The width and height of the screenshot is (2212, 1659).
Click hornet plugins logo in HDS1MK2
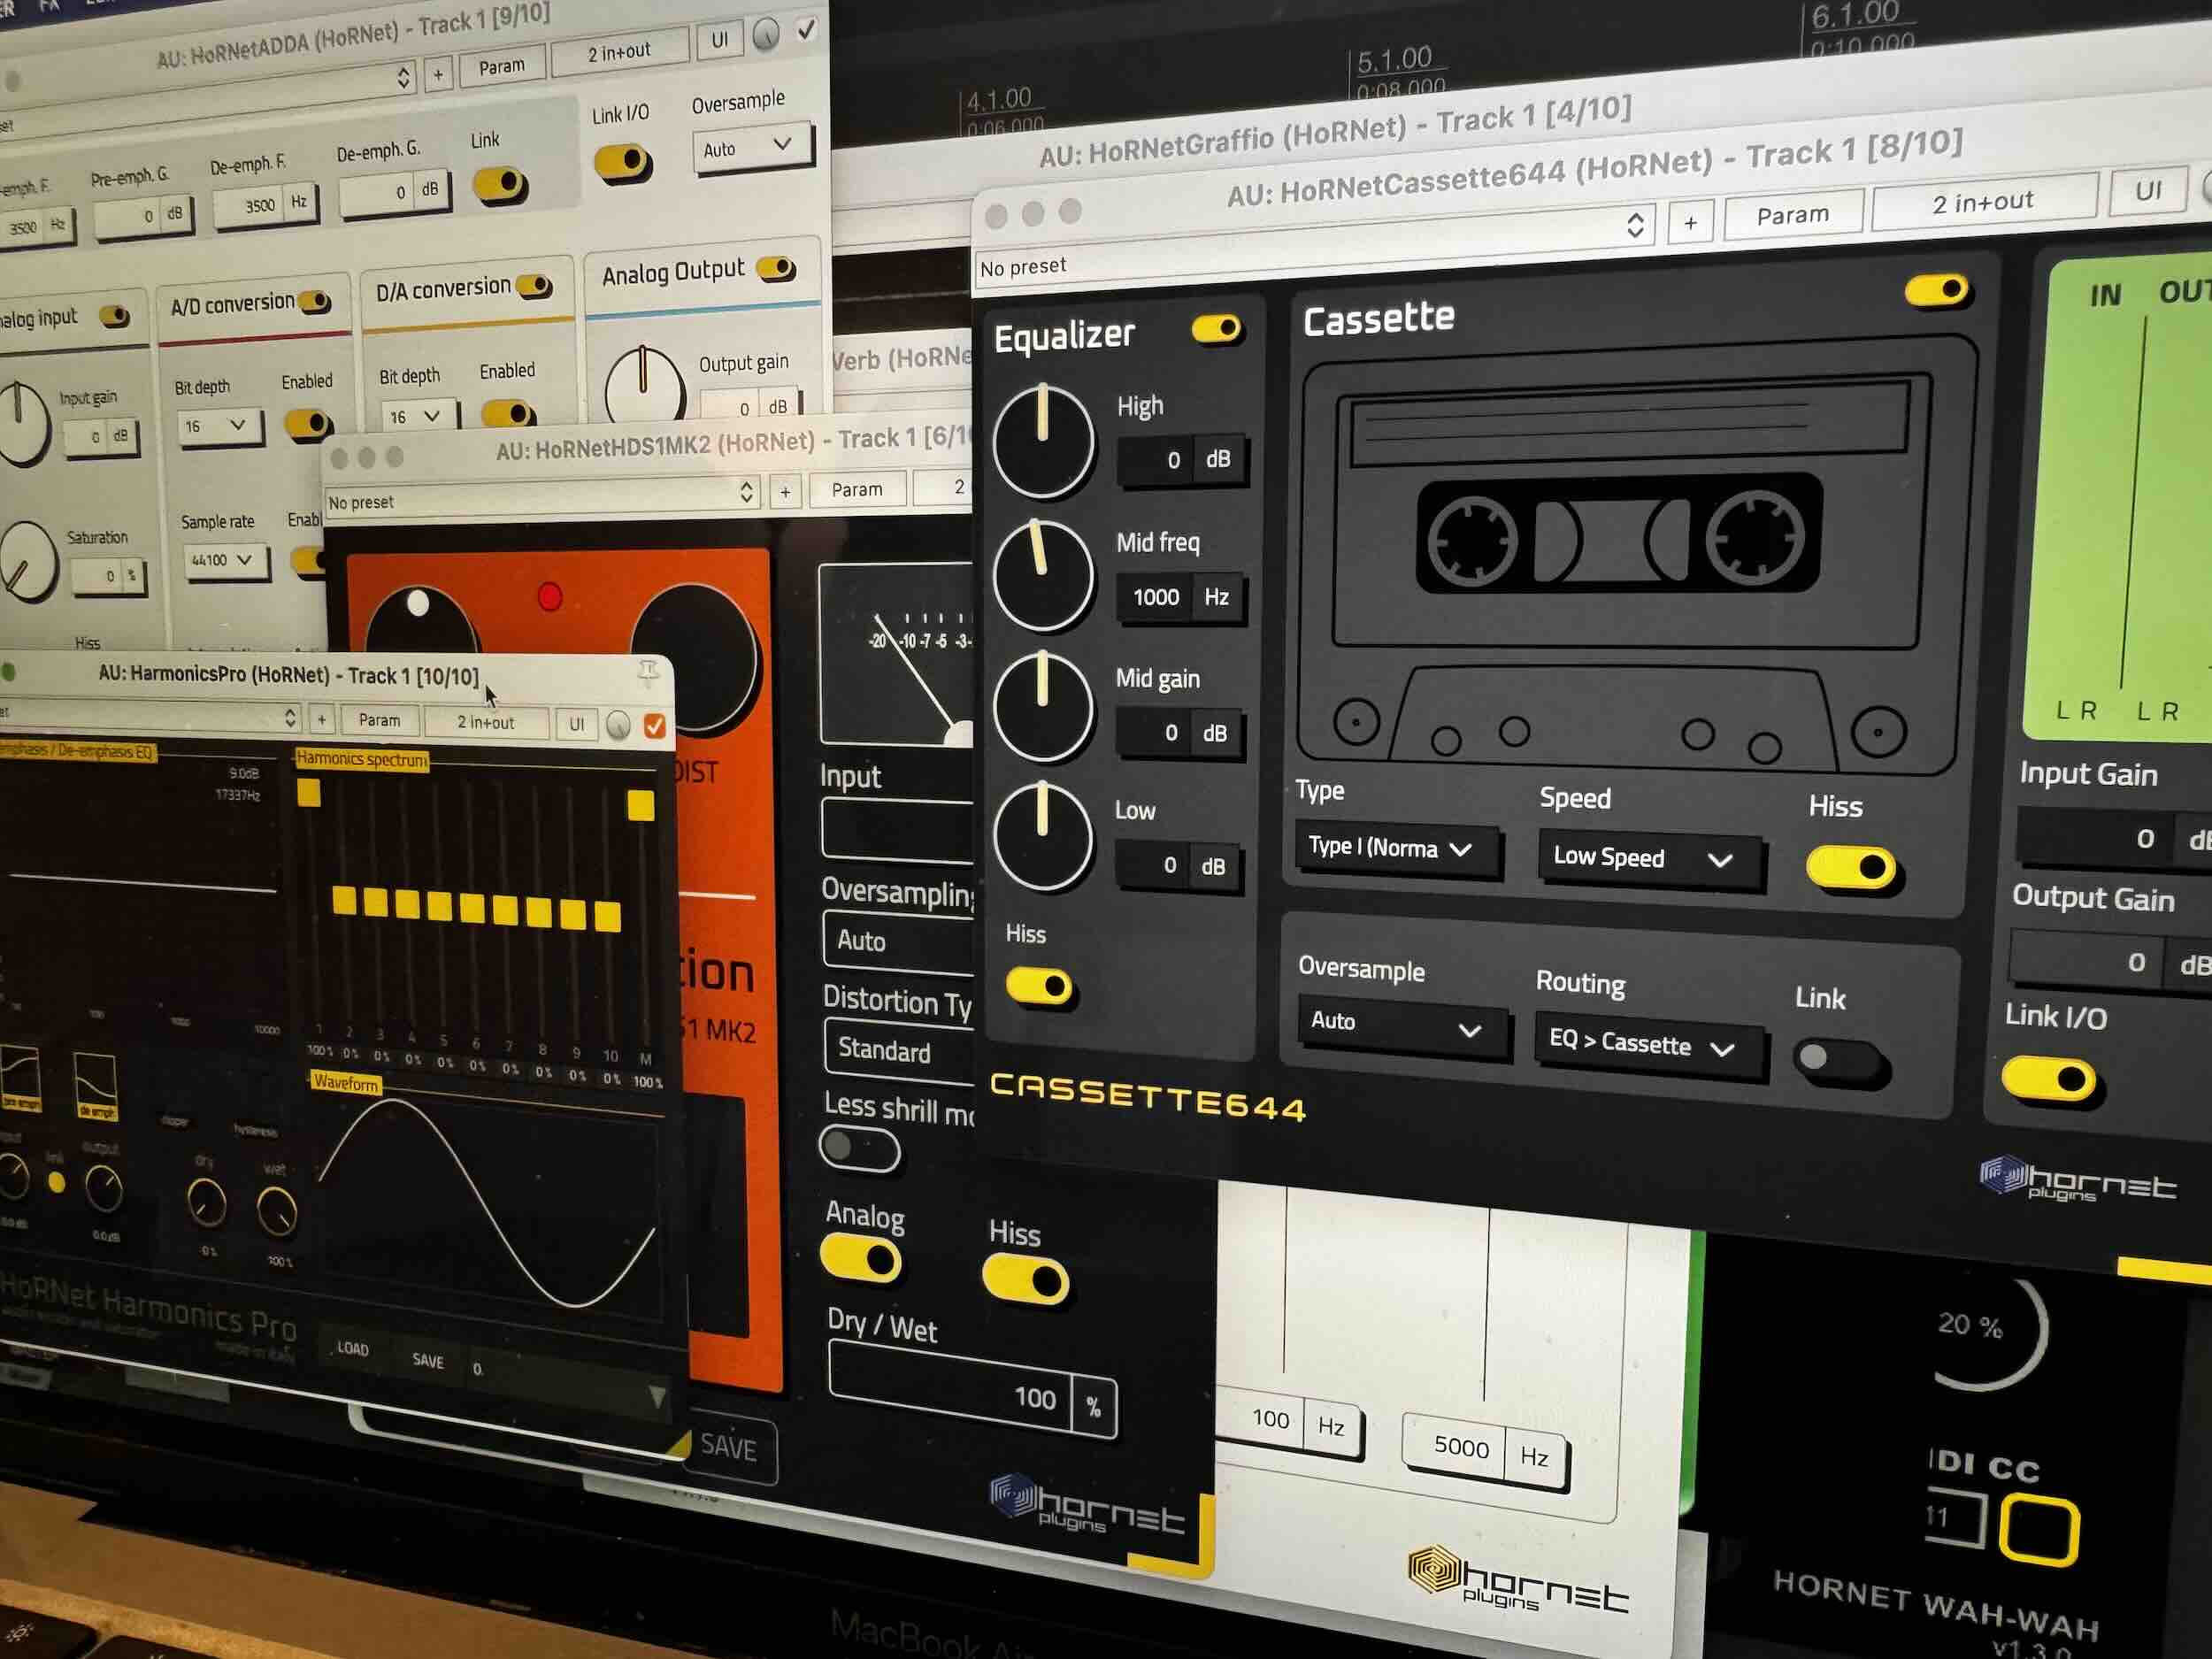pos(1088,1506)
